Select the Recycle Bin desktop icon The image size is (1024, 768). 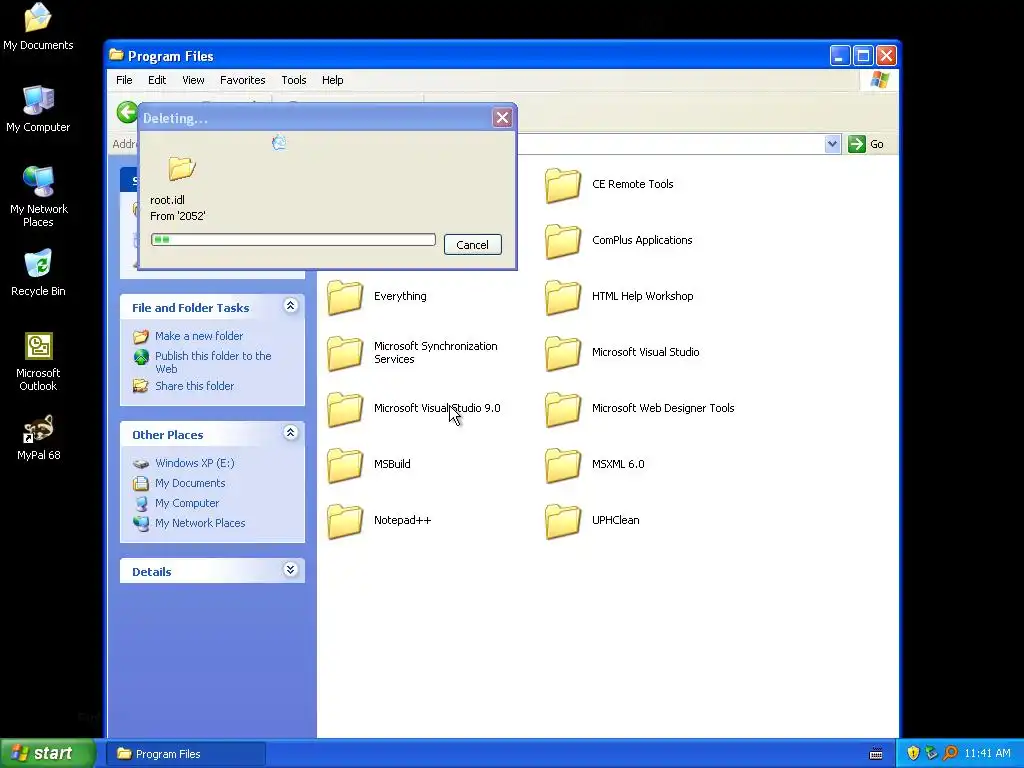coord(38,273)
